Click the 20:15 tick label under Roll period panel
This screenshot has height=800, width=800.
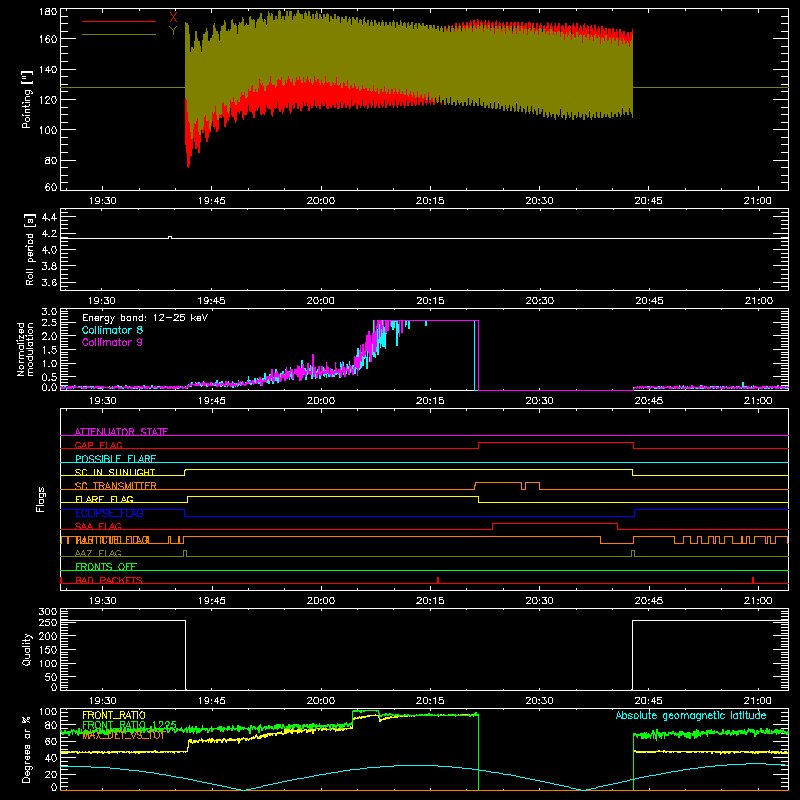point(430,301)
